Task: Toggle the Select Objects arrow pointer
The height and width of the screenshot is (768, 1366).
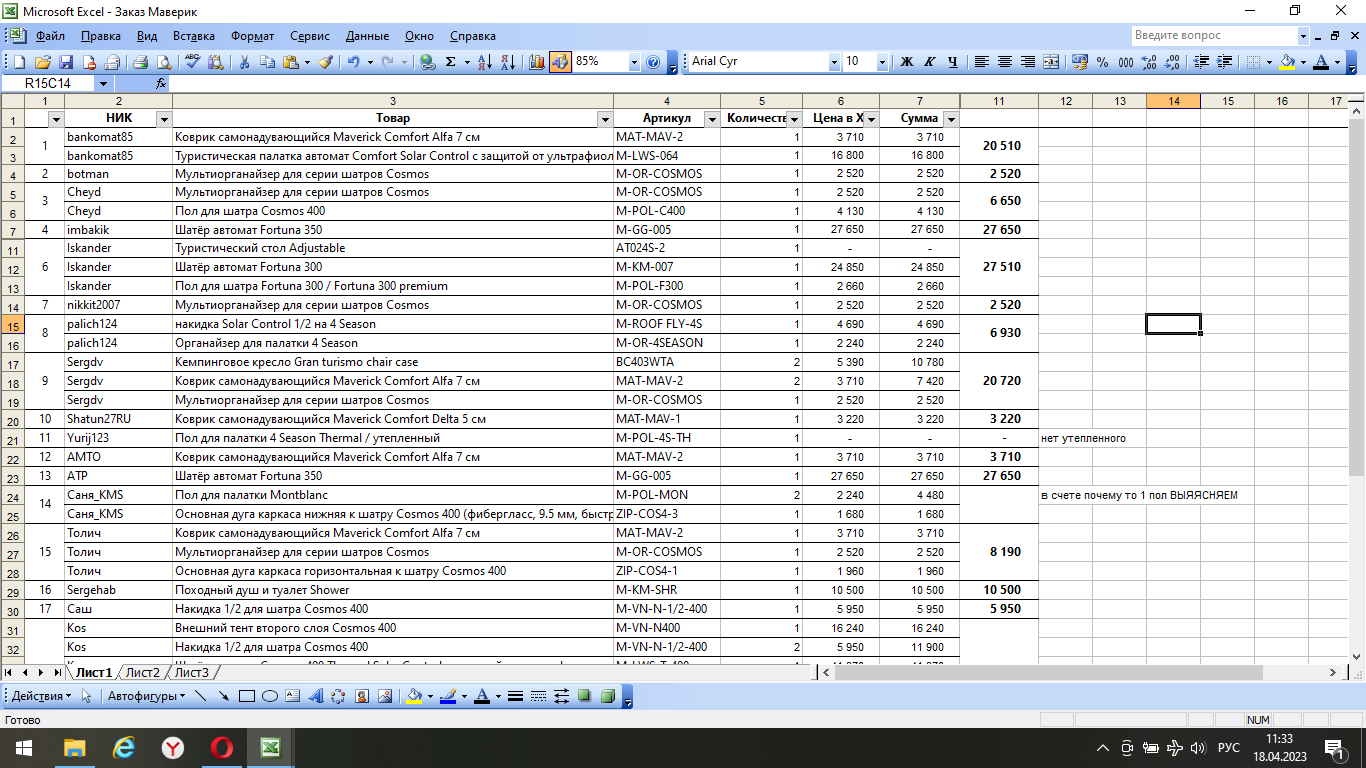Action: click(x=87, y=696)
